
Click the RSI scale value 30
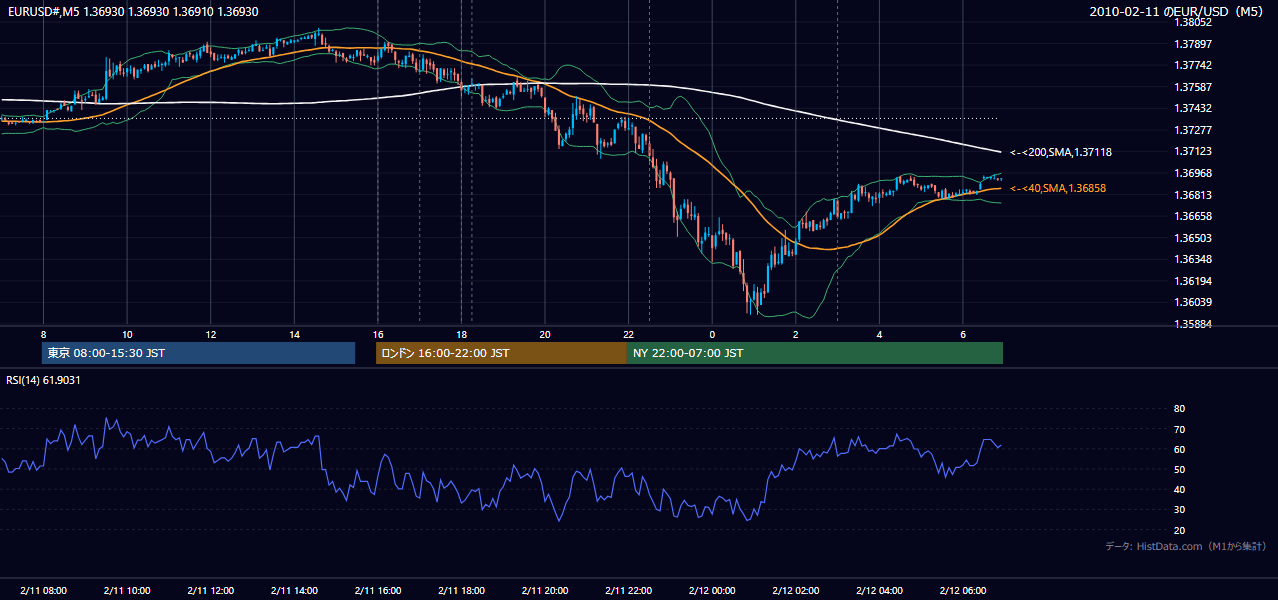(1179, 510)
